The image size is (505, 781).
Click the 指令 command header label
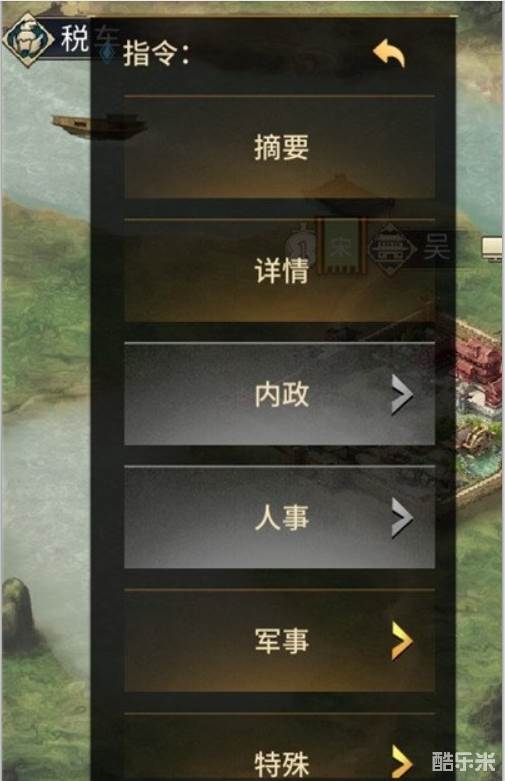(156, 53)
